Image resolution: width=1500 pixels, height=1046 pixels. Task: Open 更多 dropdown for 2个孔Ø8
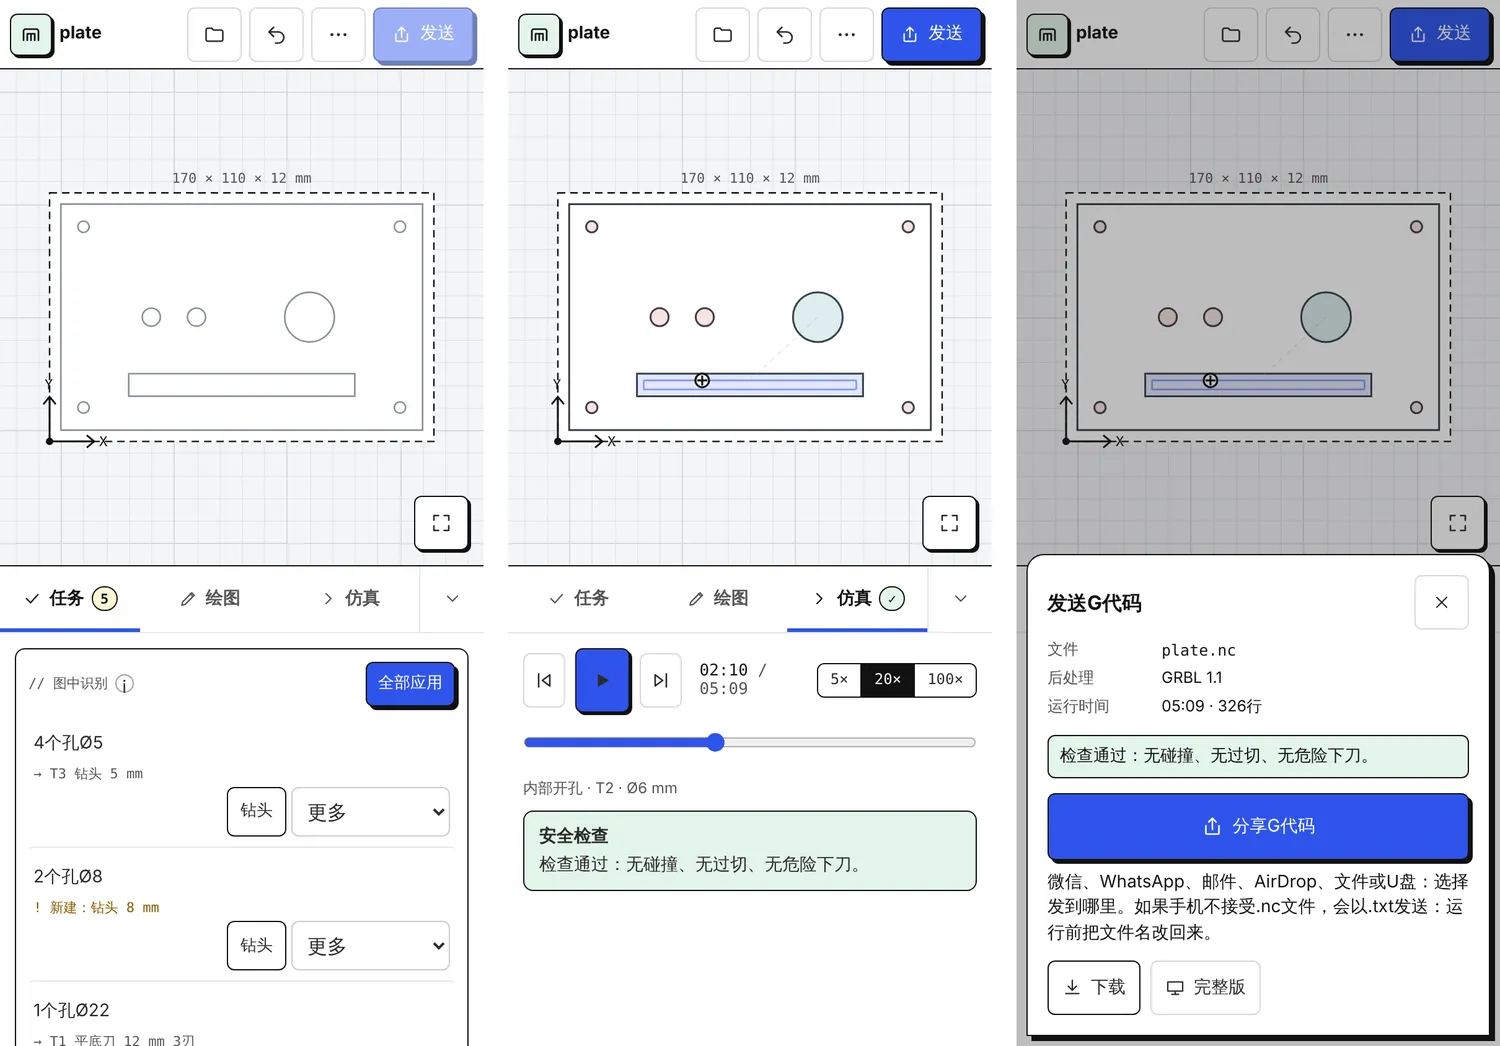[x=371, y=946]
